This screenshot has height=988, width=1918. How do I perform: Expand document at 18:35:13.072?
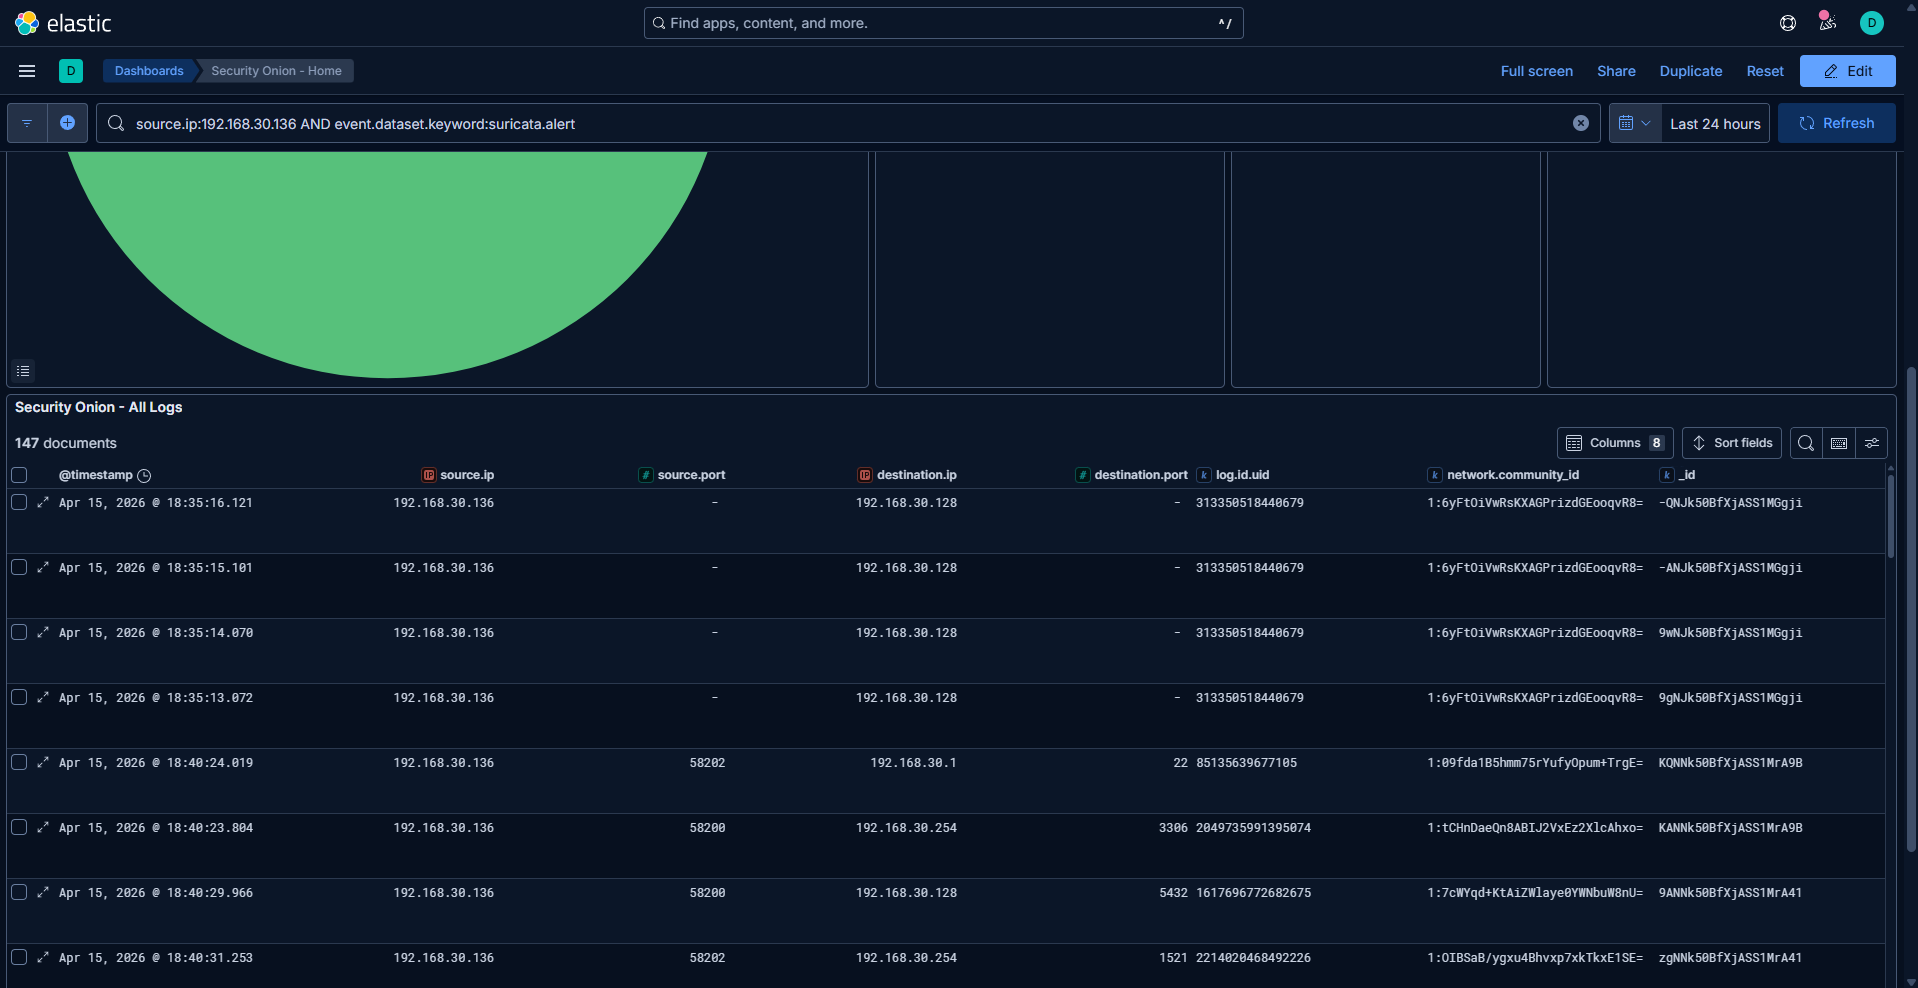tap(43, 698)
